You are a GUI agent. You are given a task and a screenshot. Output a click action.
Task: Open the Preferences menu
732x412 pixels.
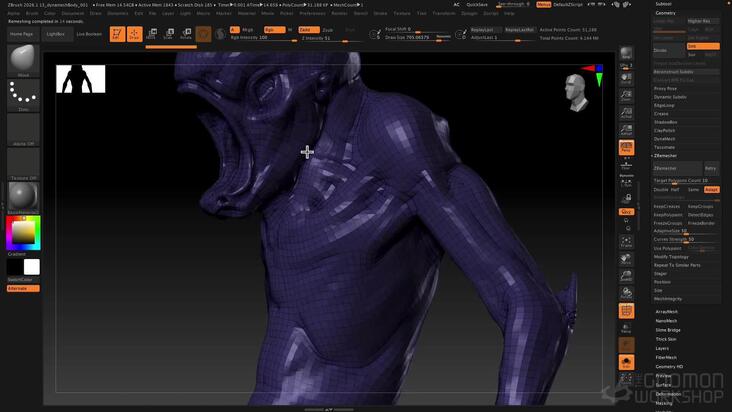tap(312, 13)
